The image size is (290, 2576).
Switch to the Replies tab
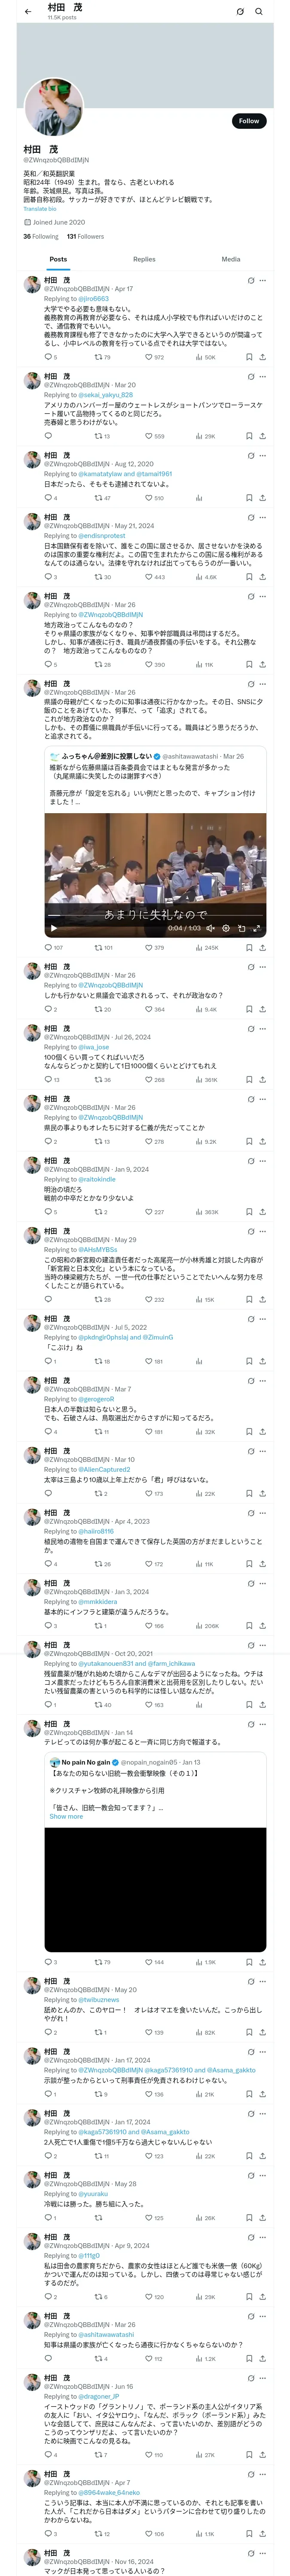pyautogui.click(x=144, y=259)
